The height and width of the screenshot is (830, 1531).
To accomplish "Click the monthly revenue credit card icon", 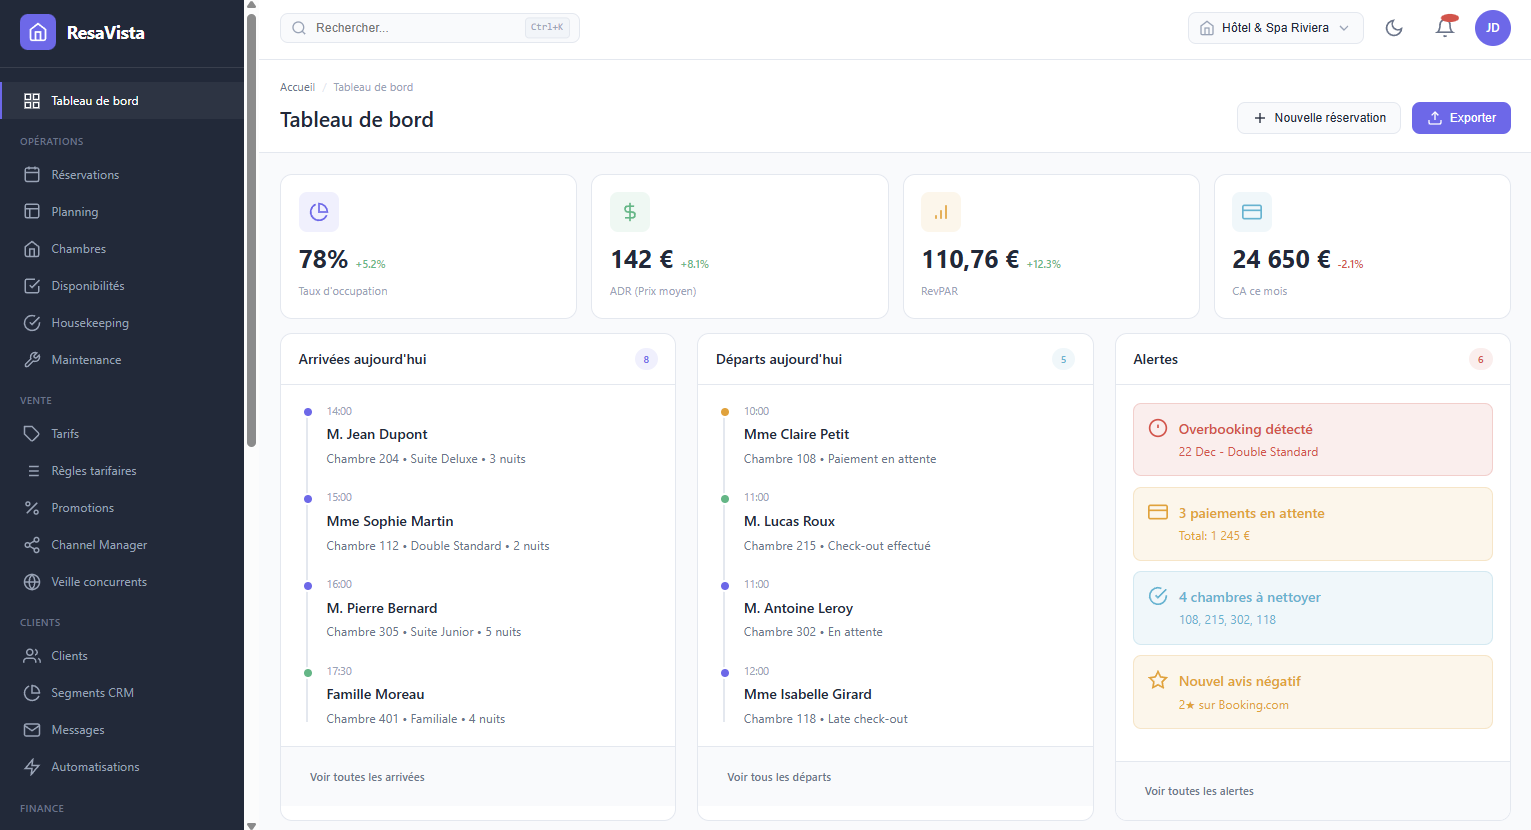I will (1252, 212).
